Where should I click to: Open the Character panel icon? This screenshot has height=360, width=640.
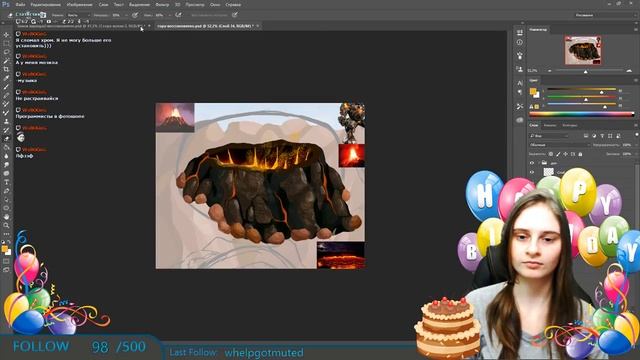pos(520,83)
